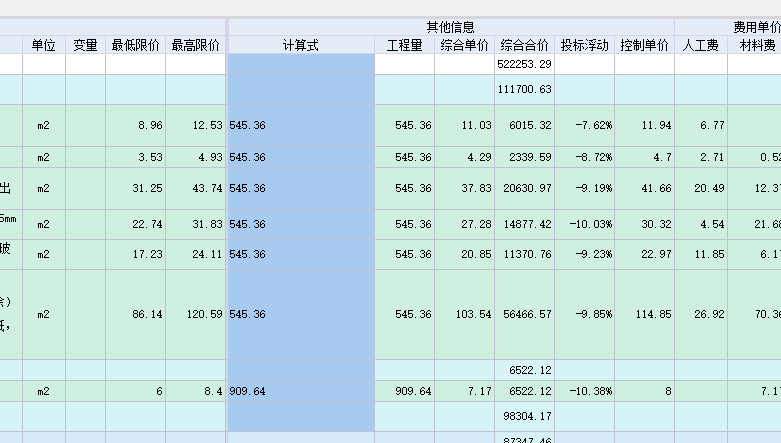Viewport: 781px width, 443px height.
Task: Select unit price cell 37.83
Action: 465,188
